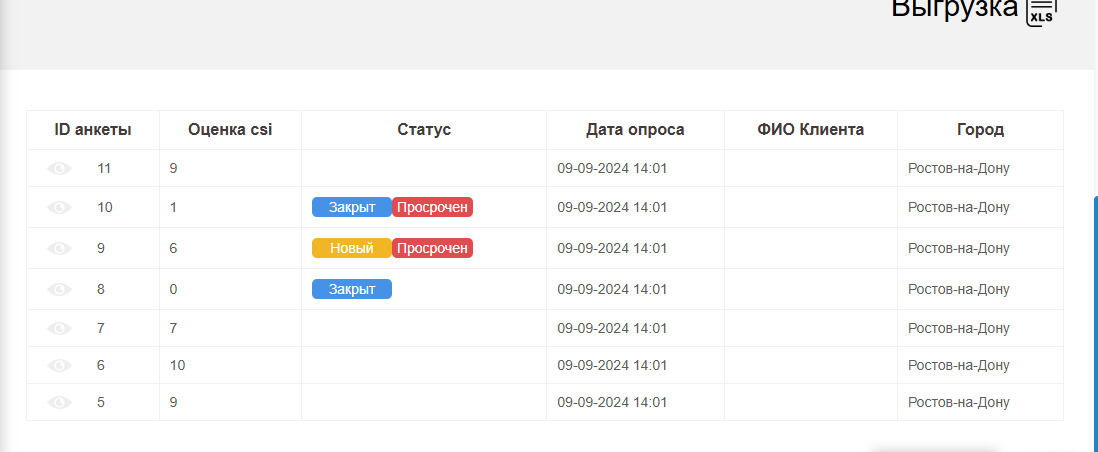This screenshot has height=452, width=1098.
Task: Click the yellow "Новый" badge for survey 9
Action: tap(351, 248)
